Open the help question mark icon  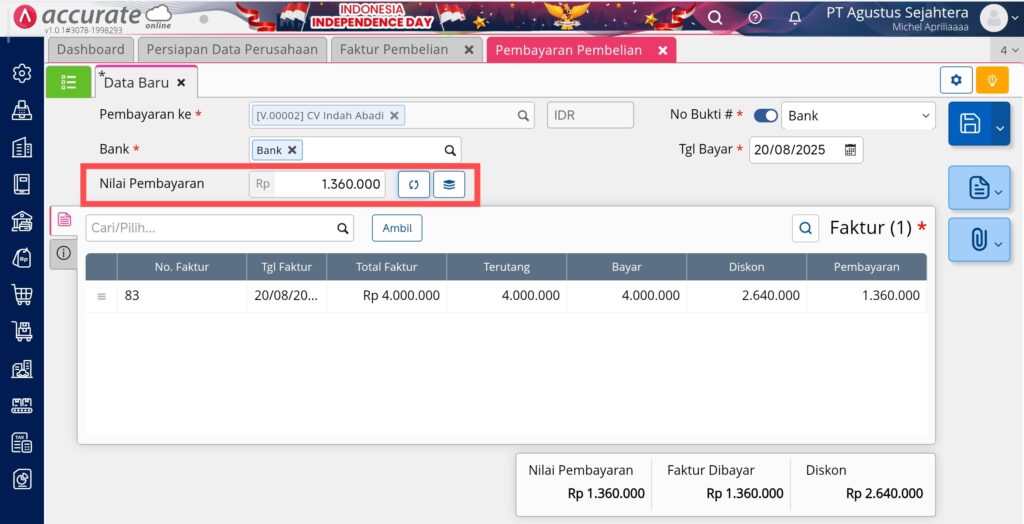point(755,18)
